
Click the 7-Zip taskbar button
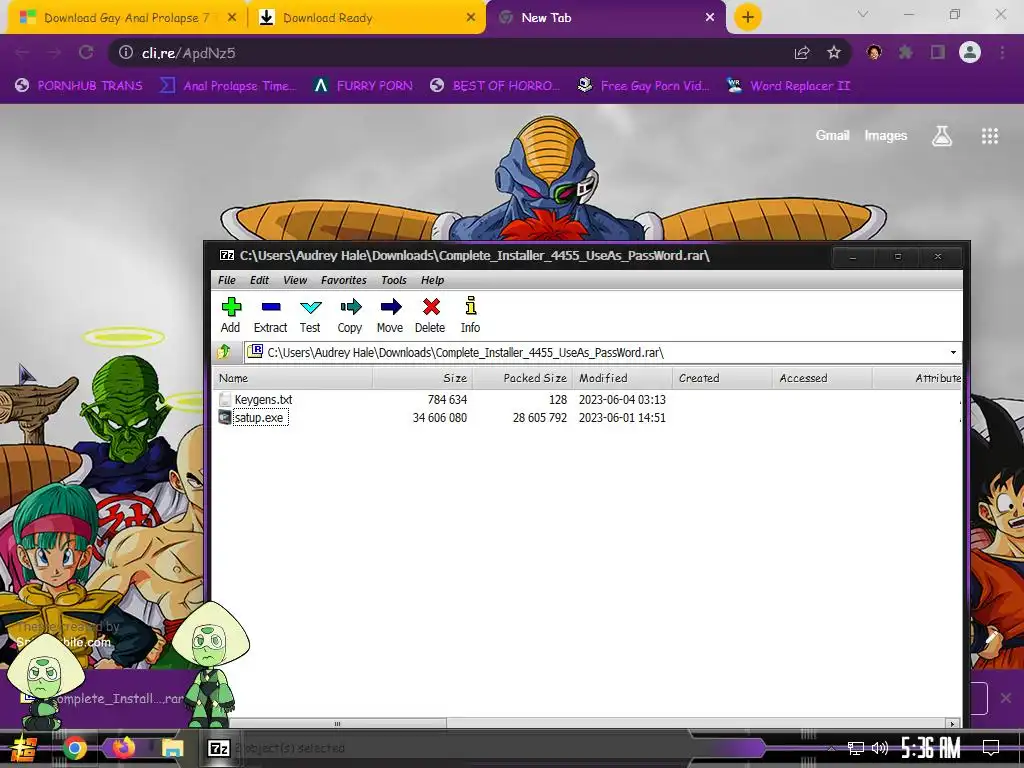tap(219, 748)
